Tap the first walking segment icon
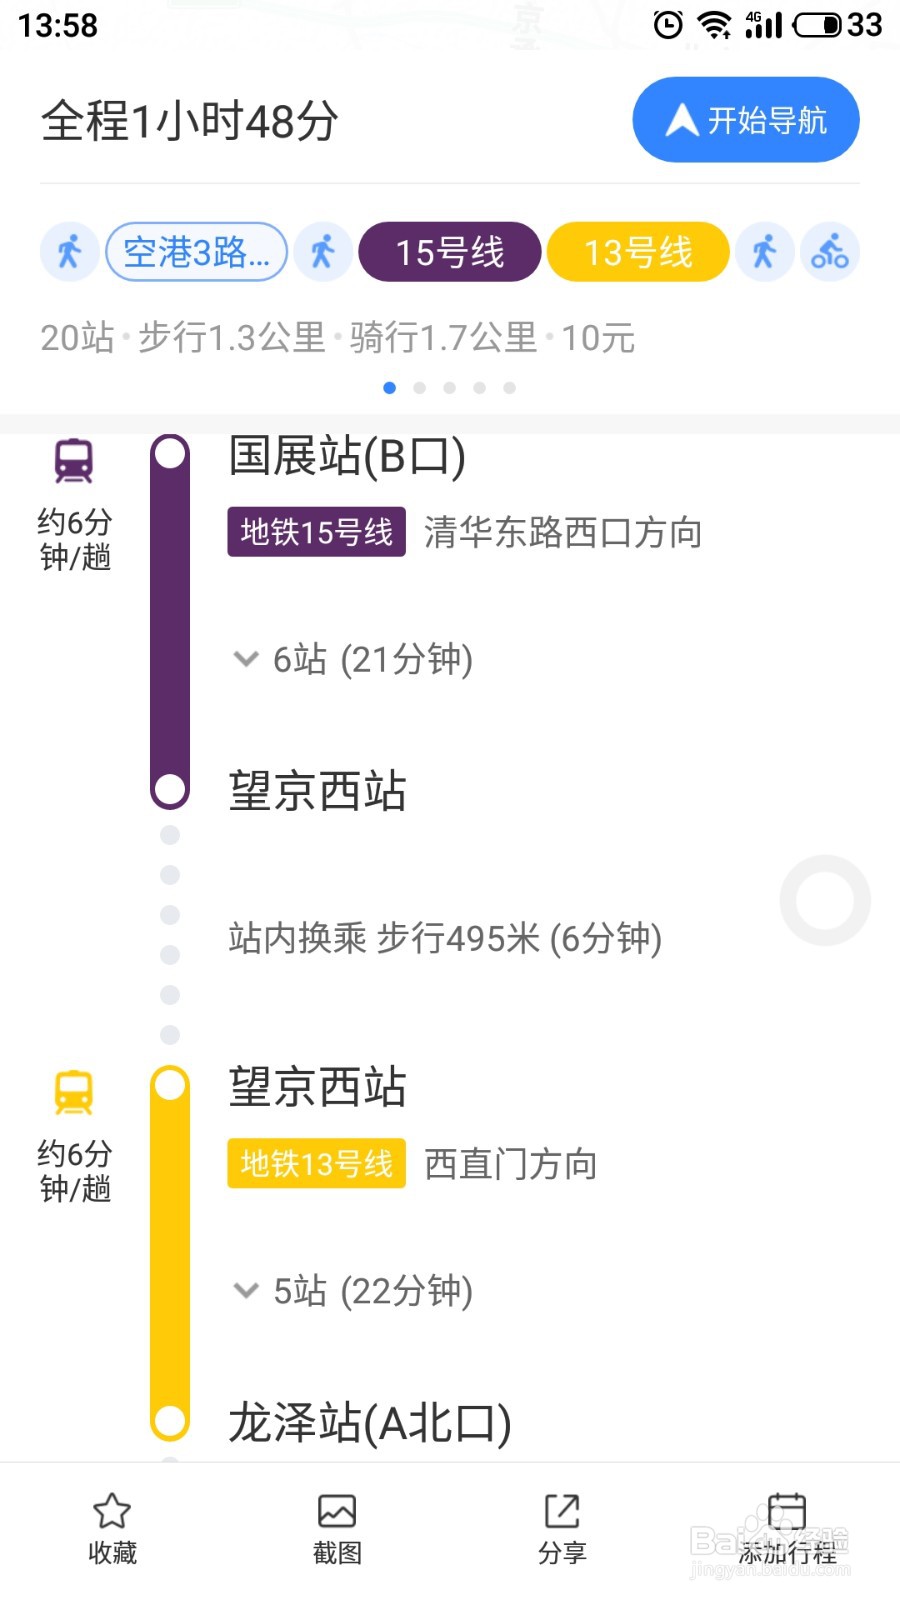This screenshot has width=900, height=1600. pos(69,252)
